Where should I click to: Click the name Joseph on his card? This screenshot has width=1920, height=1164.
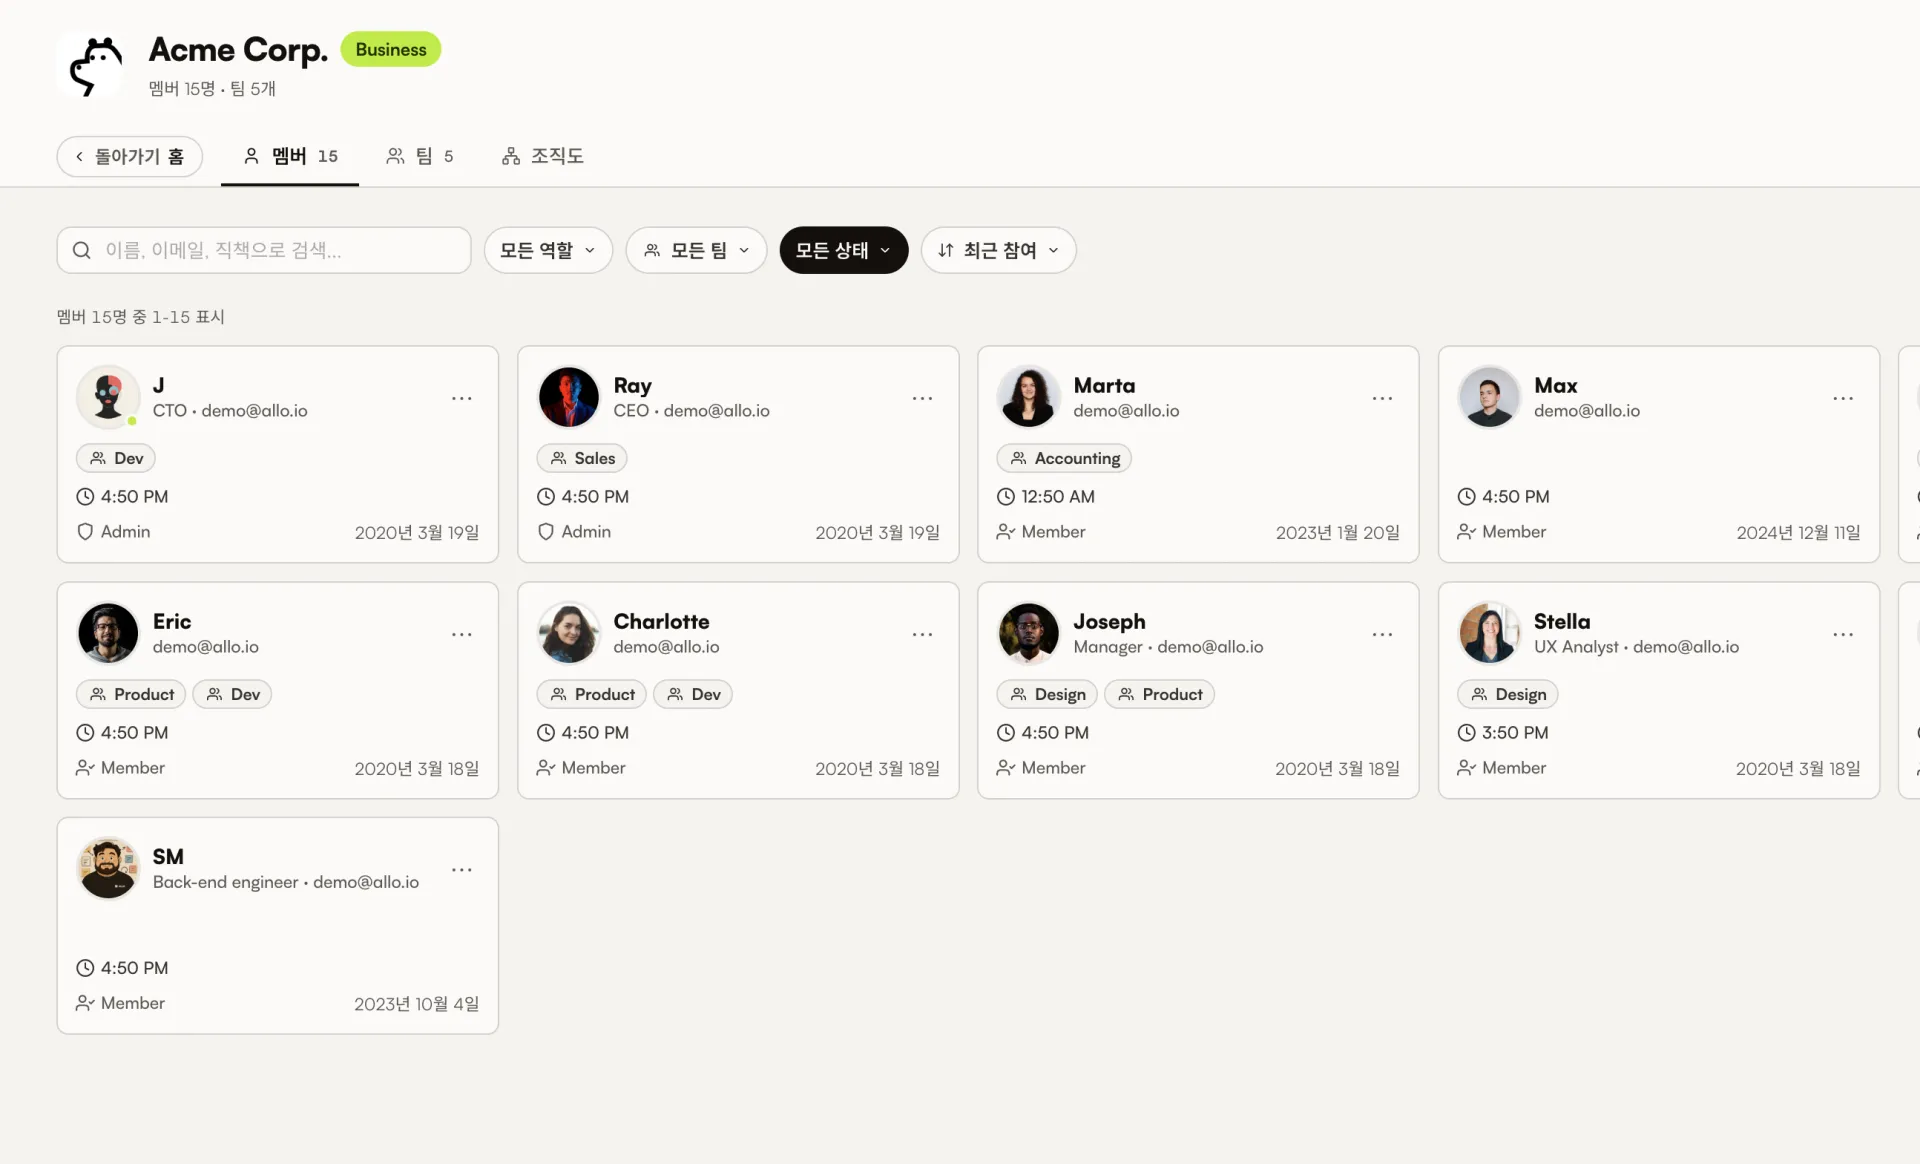[x=1109, y=621]
